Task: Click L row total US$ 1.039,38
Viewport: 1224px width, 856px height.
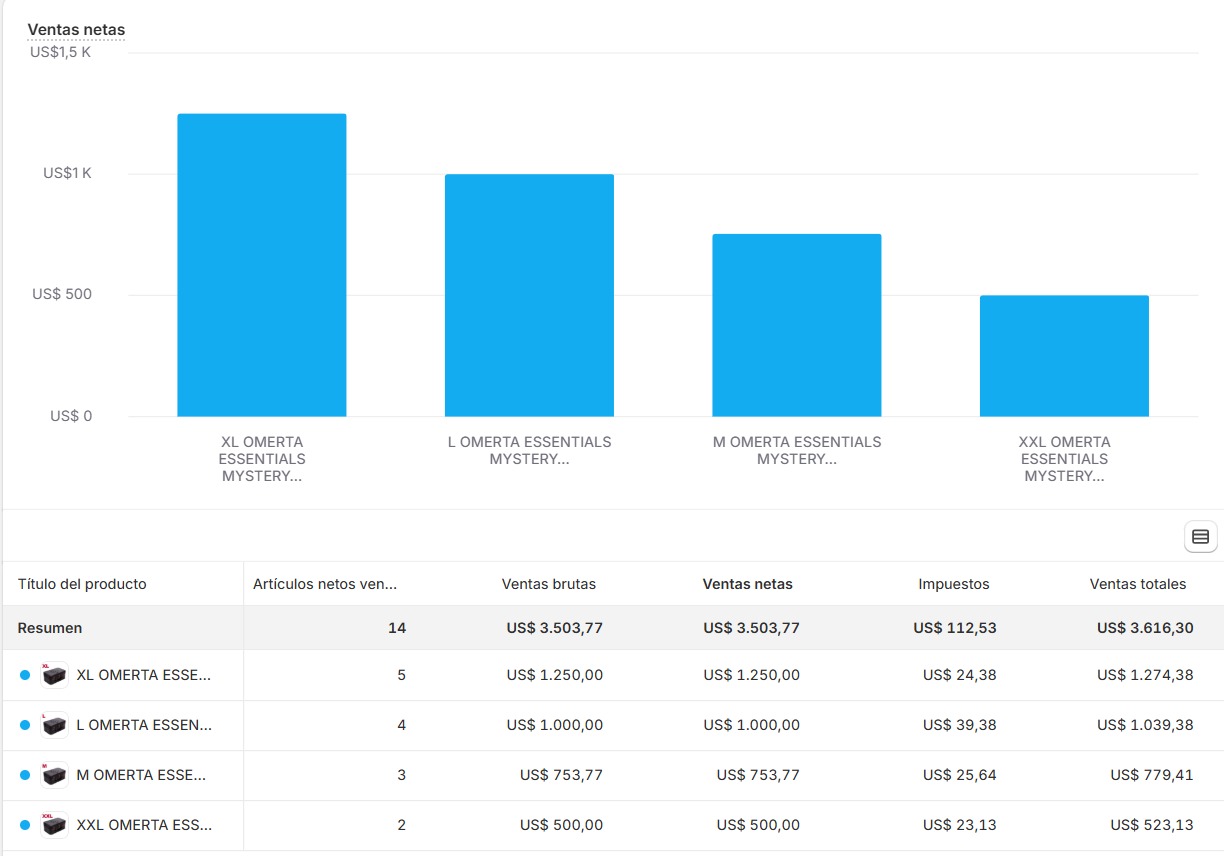Action: pos(1145,725)
